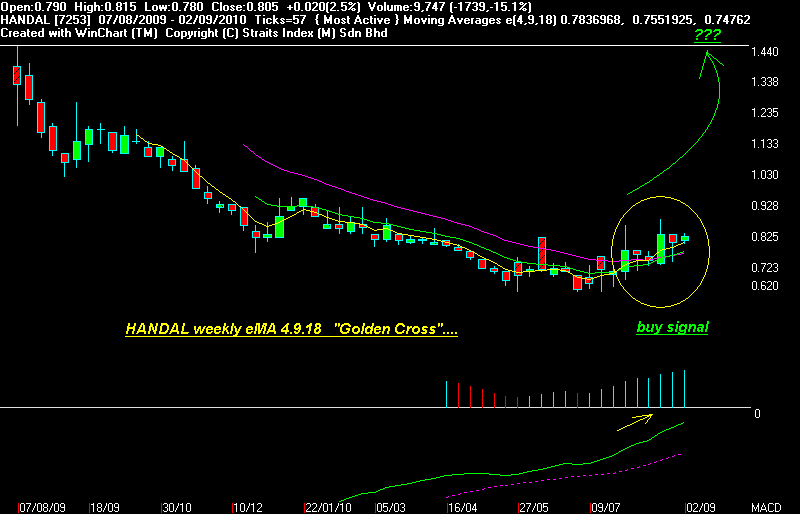The image size is (800, 514).
Task: Click the 1.440 price axis label
Action: pos(765,52)
